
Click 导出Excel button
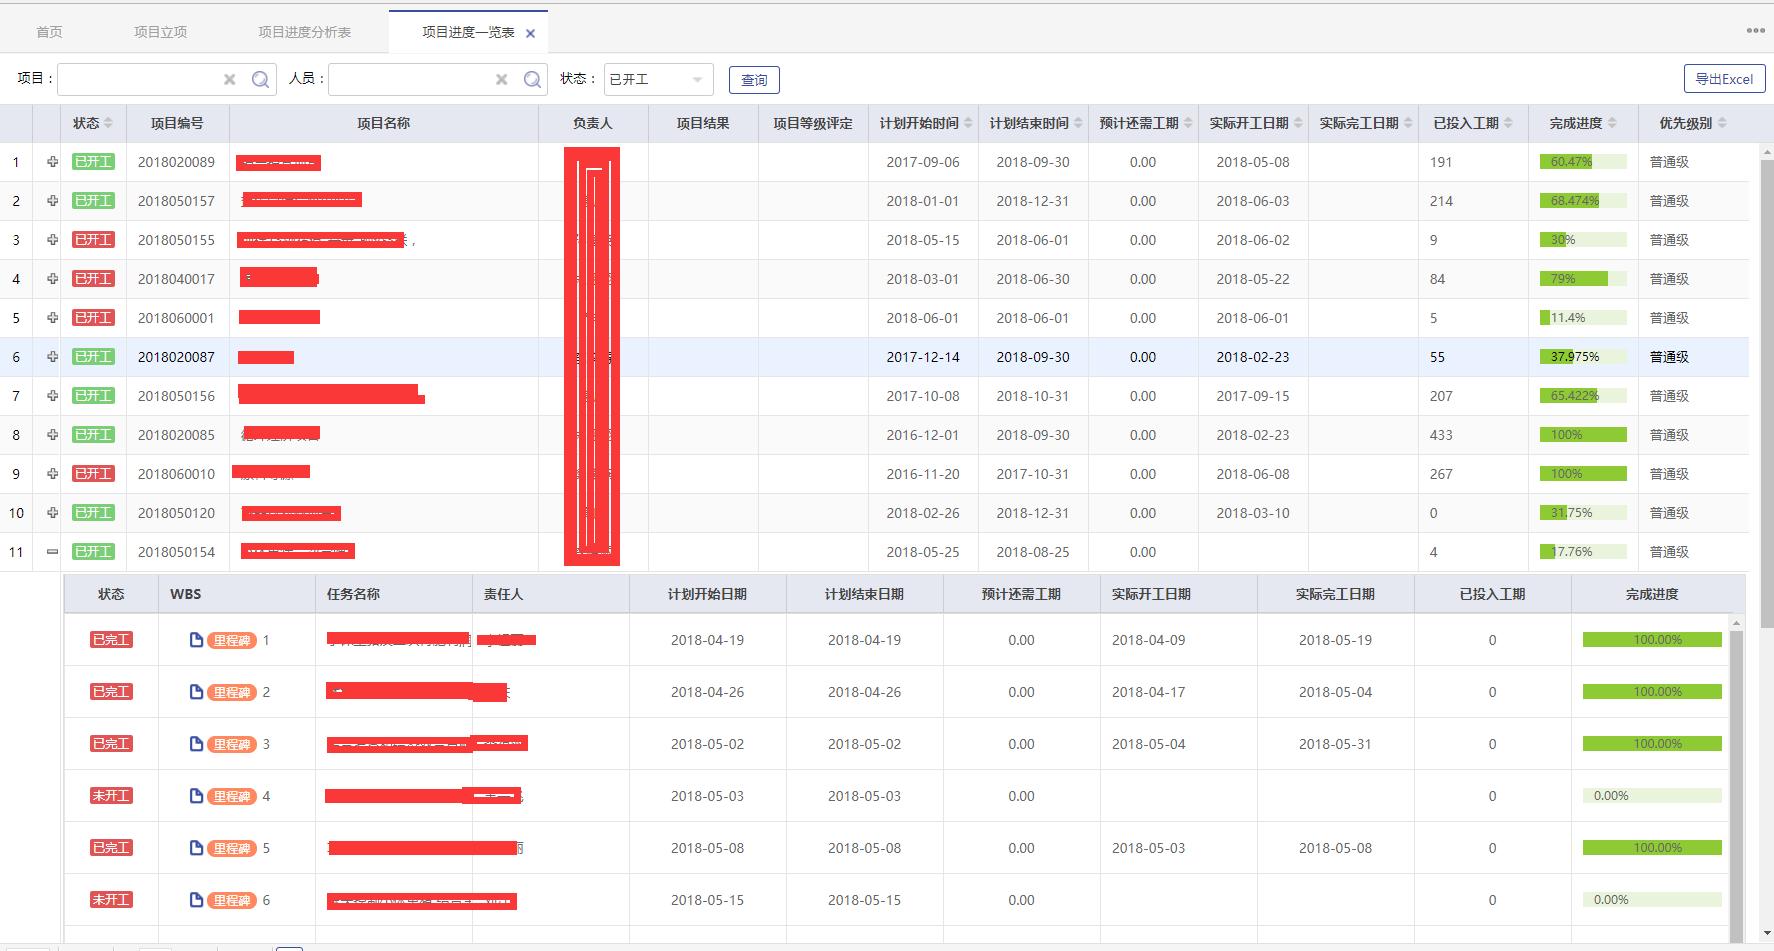click(x=1724, y=79)
